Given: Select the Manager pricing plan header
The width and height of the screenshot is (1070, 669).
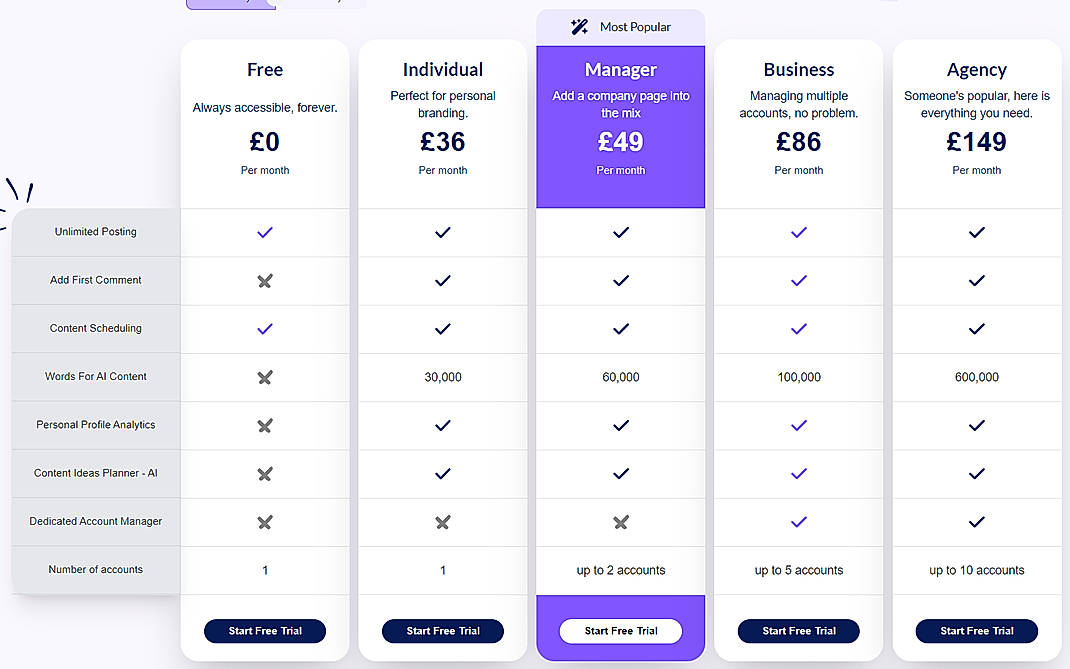Looking at the screenshot, I should (x=620, y=69).
